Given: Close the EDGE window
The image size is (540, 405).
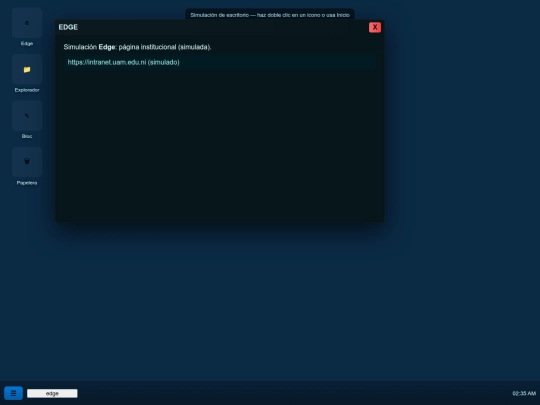Looking at the screenshot, I should point(375,27).
